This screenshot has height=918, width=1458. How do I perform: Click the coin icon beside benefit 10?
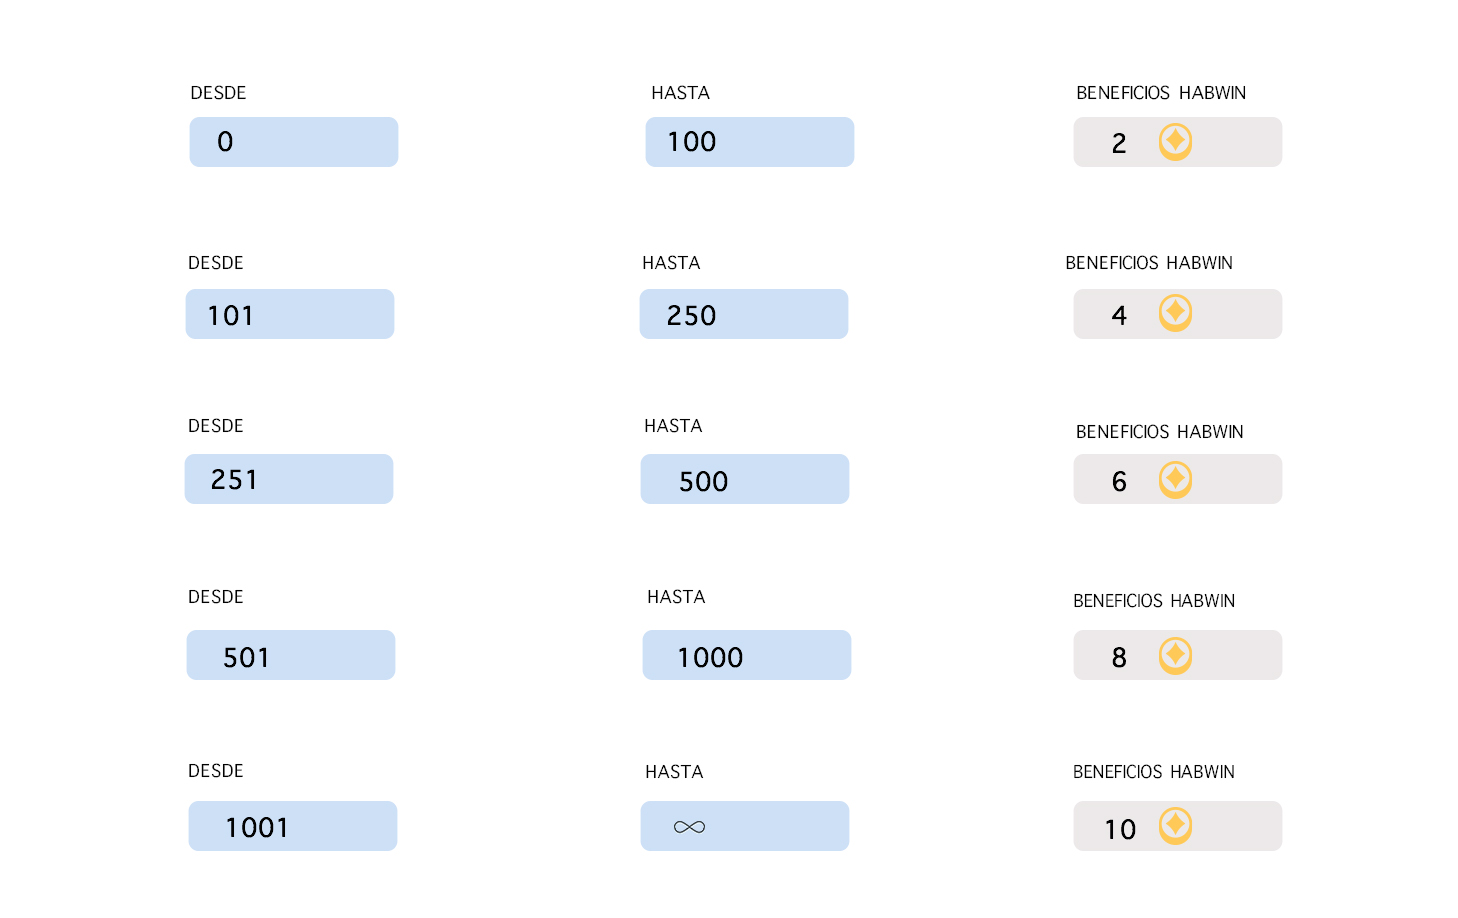tap(1175, 826)
